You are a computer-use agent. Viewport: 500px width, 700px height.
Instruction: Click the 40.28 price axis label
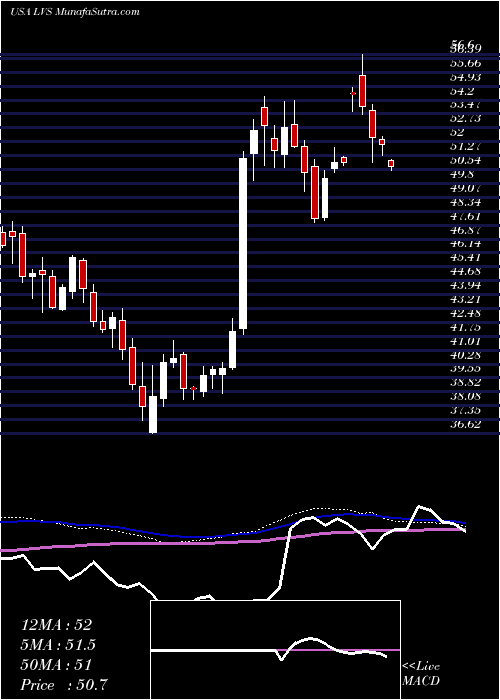click(466, 355)
